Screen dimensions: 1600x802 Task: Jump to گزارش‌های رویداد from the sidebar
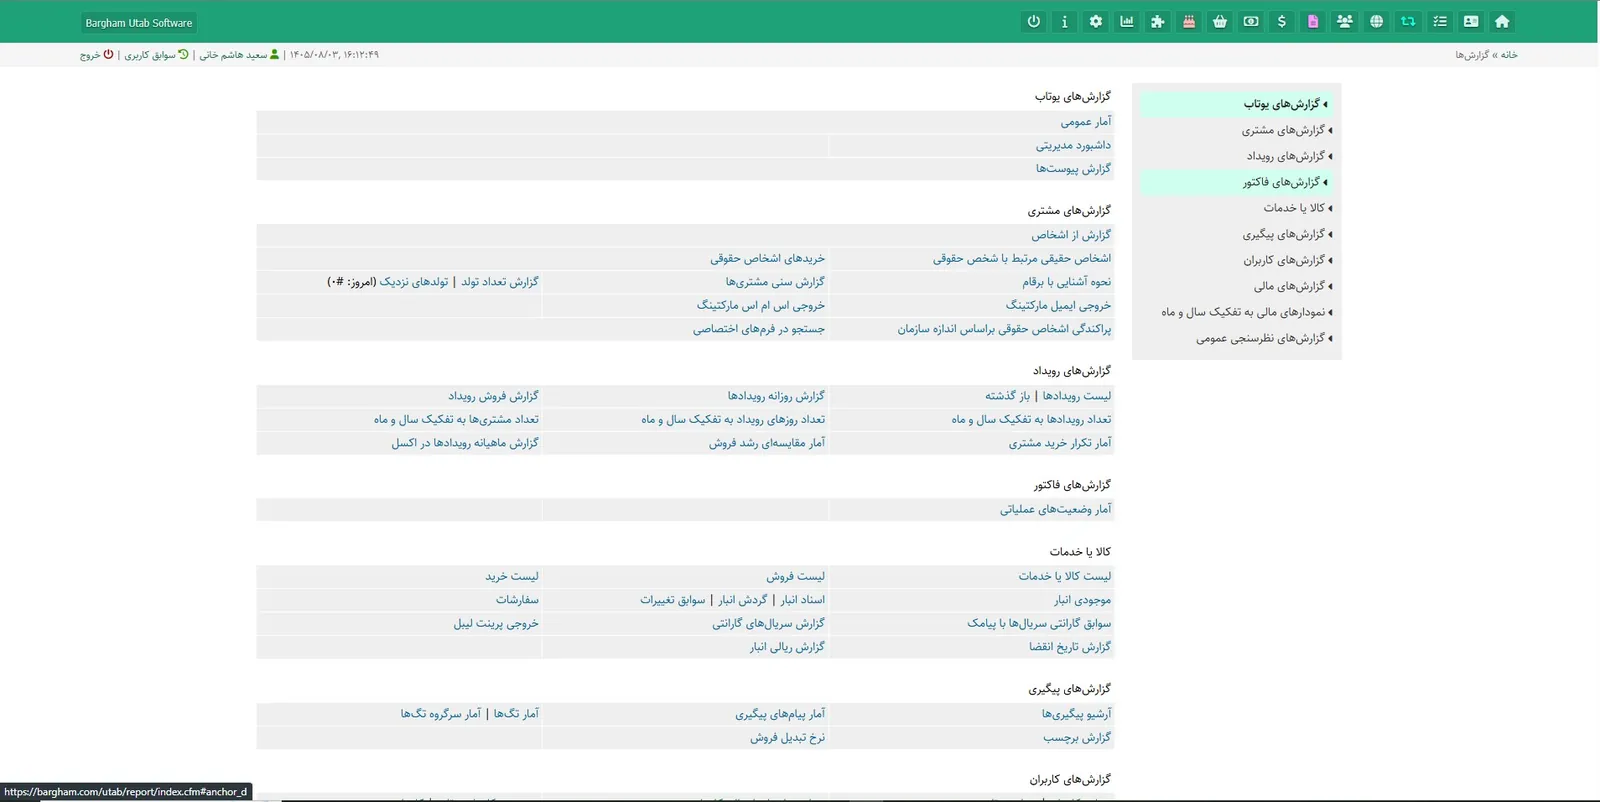1289,156
